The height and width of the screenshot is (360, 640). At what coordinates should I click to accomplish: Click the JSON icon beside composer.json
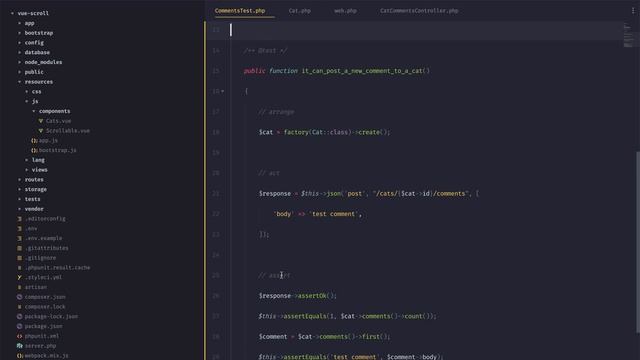point(20,297)
